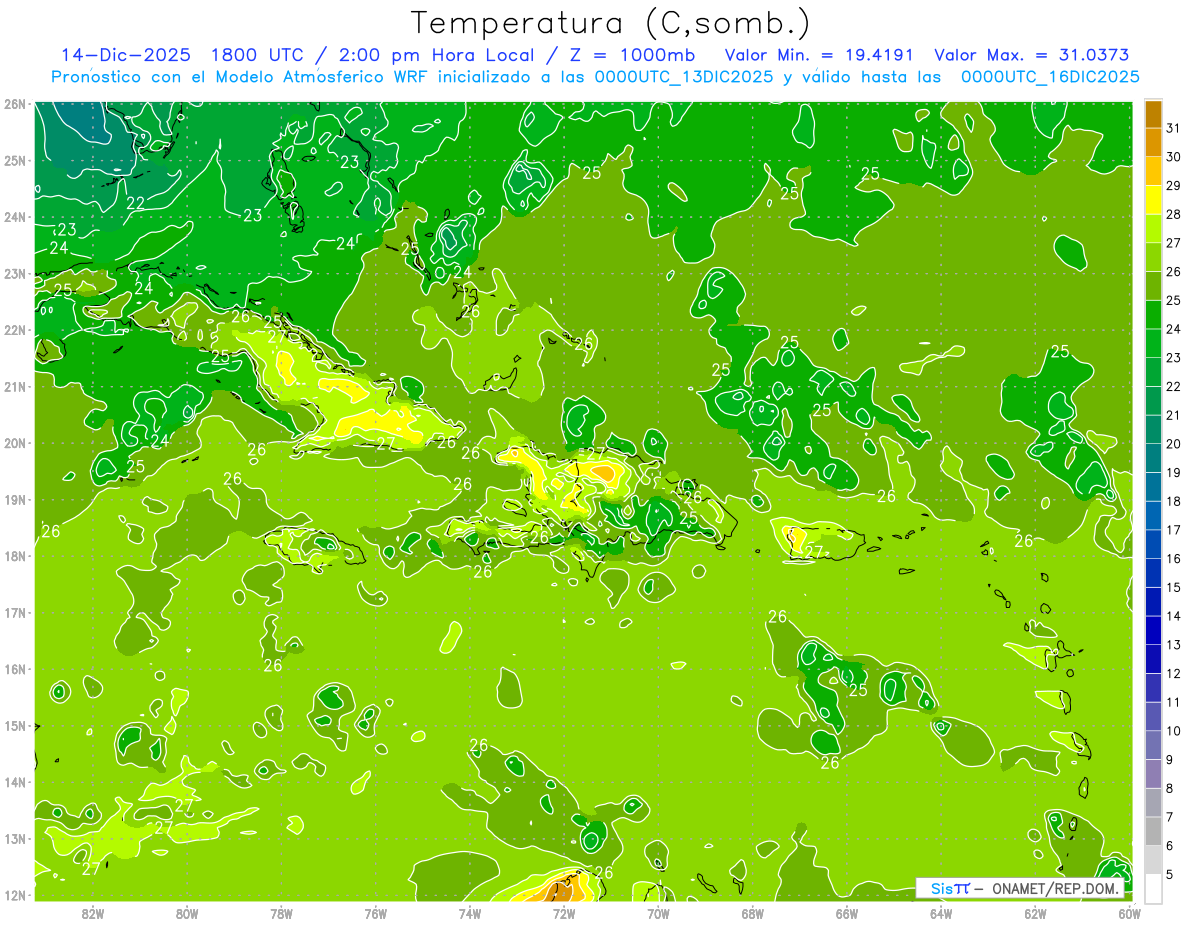Click the '23N' latitude axis label
The height and width of the screenshot is (927, 1200).
click(x=14, y=273)
